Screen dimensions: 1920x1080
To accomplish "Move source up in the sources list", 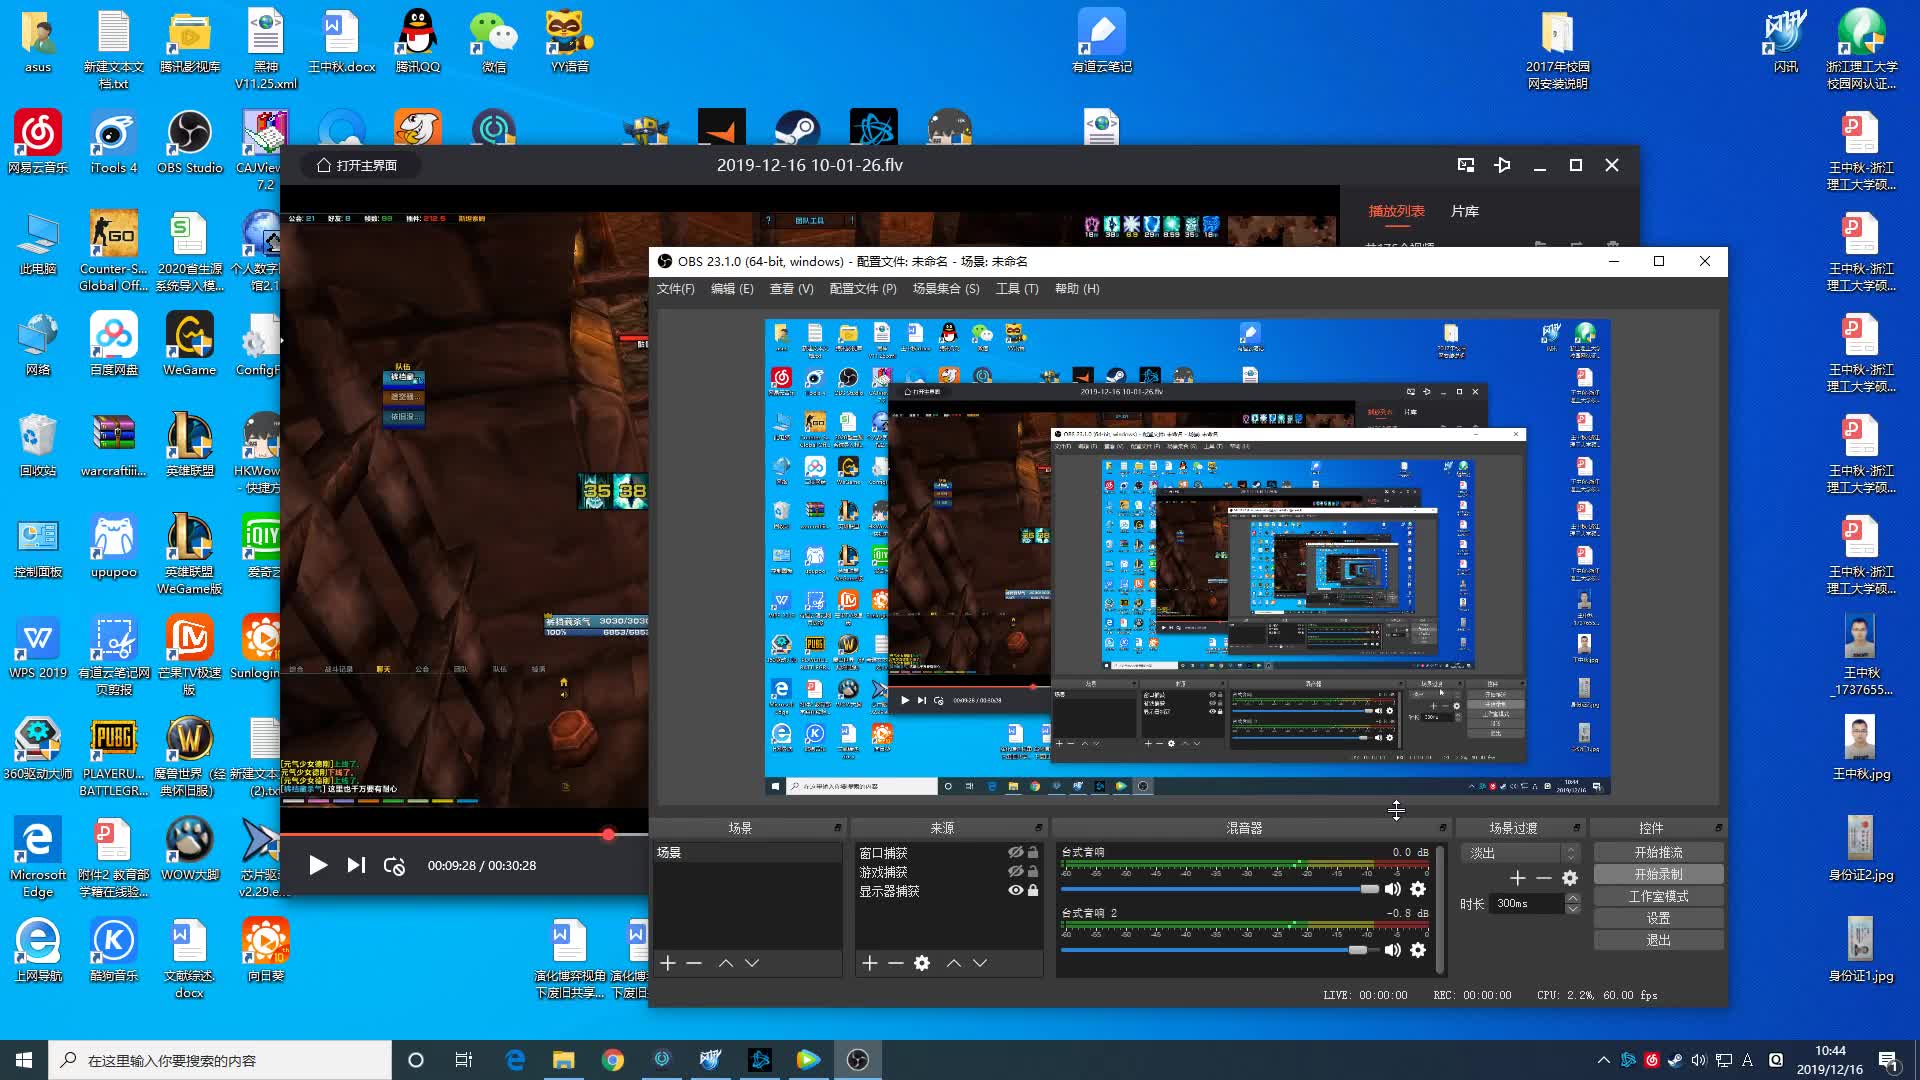I will [x=954, y=963].
